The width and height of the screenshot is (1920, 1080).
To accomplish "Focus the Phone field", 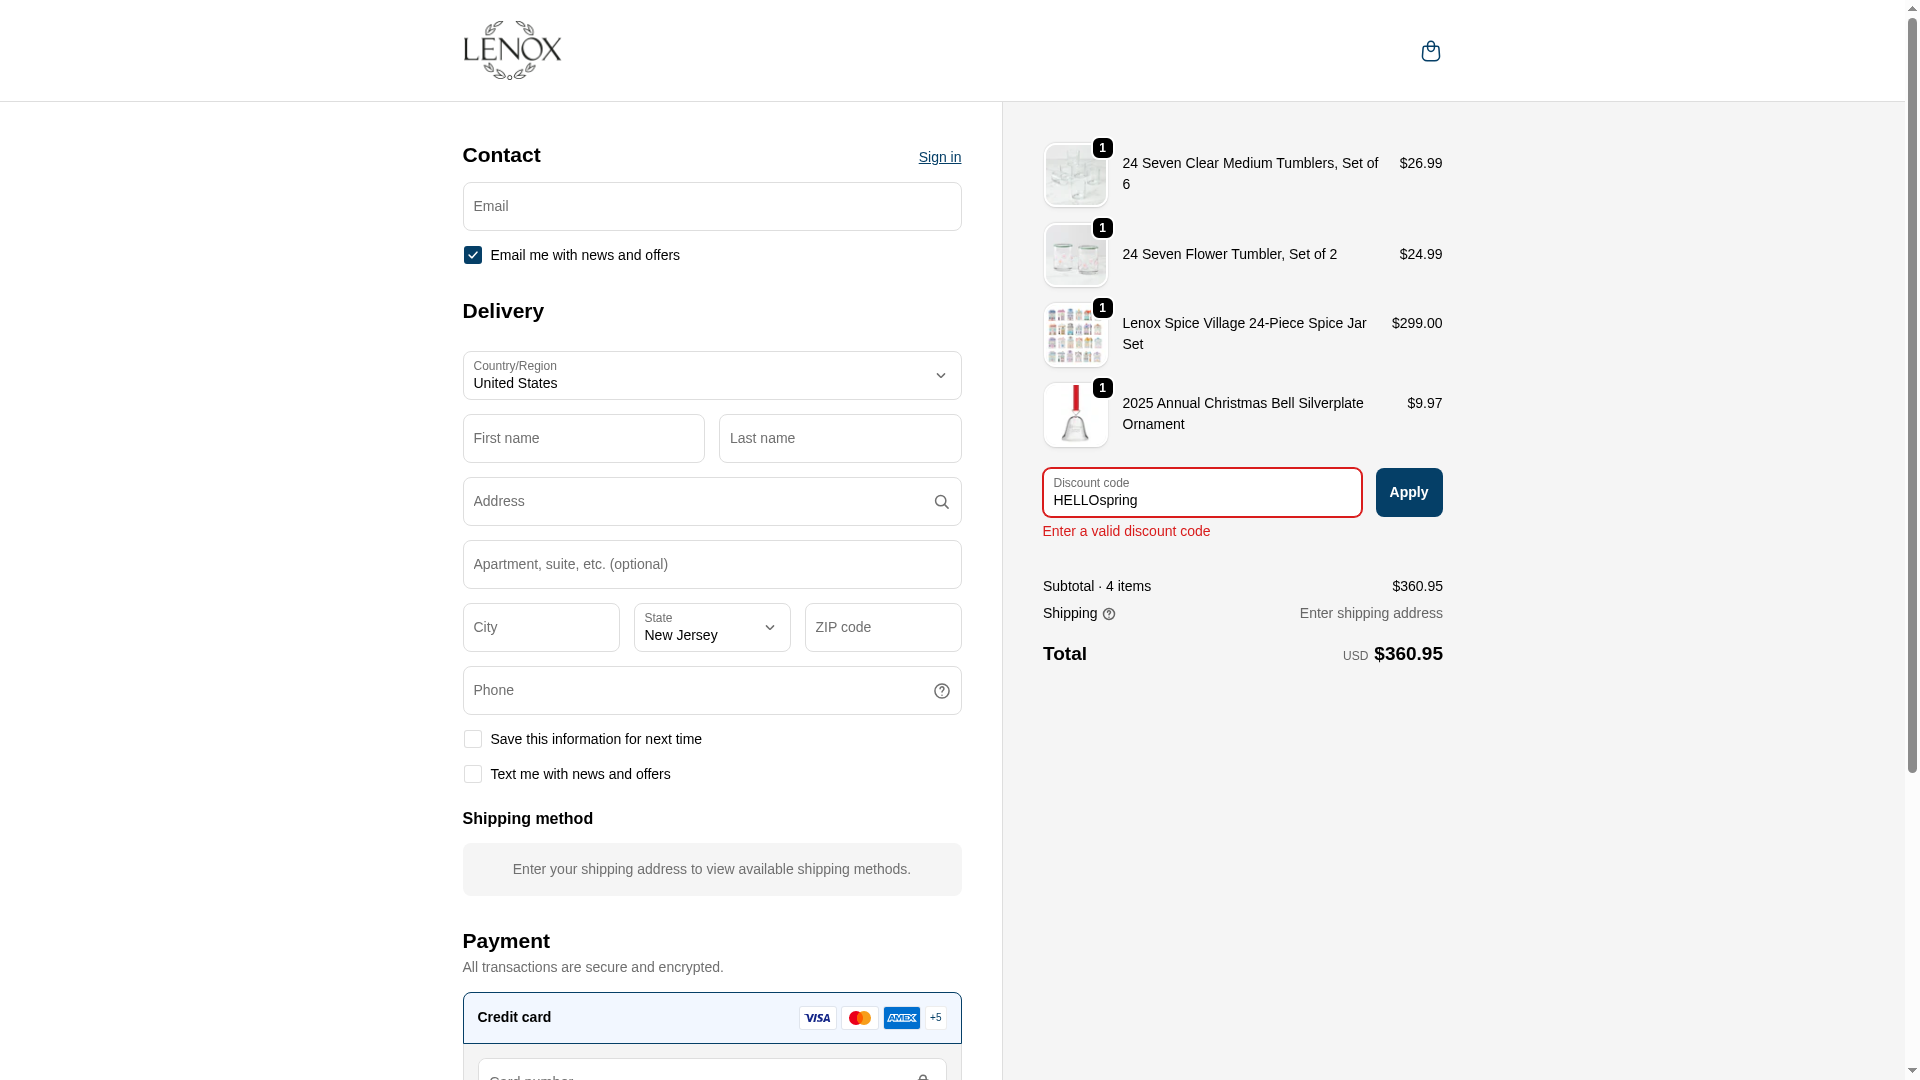I will coord(712,691).
